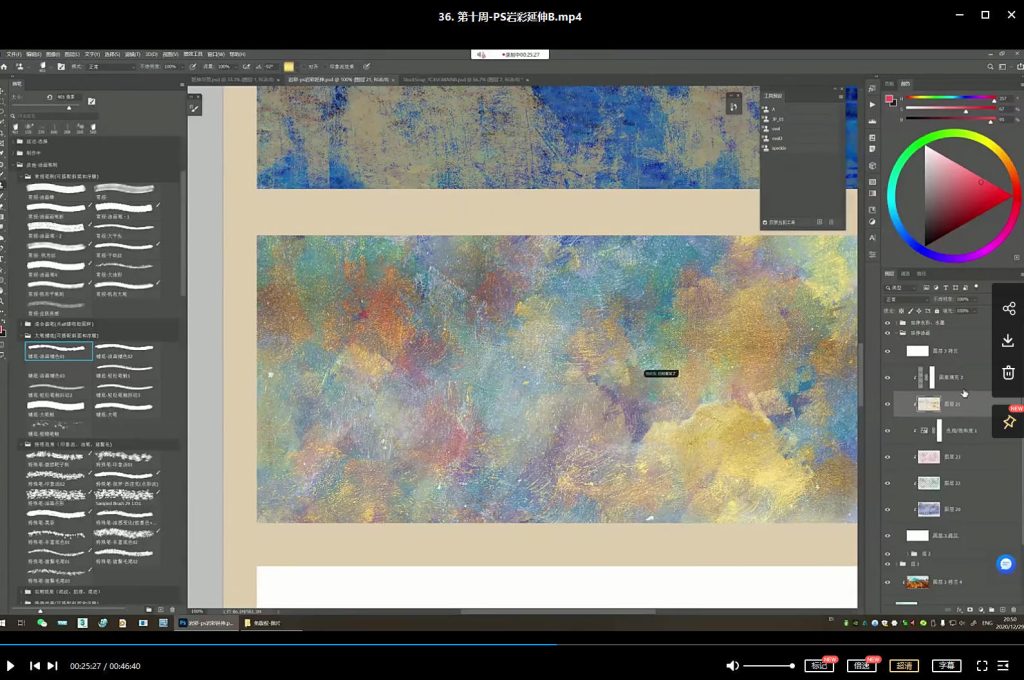Enter fullscreen mode in video player

(982, 666)
